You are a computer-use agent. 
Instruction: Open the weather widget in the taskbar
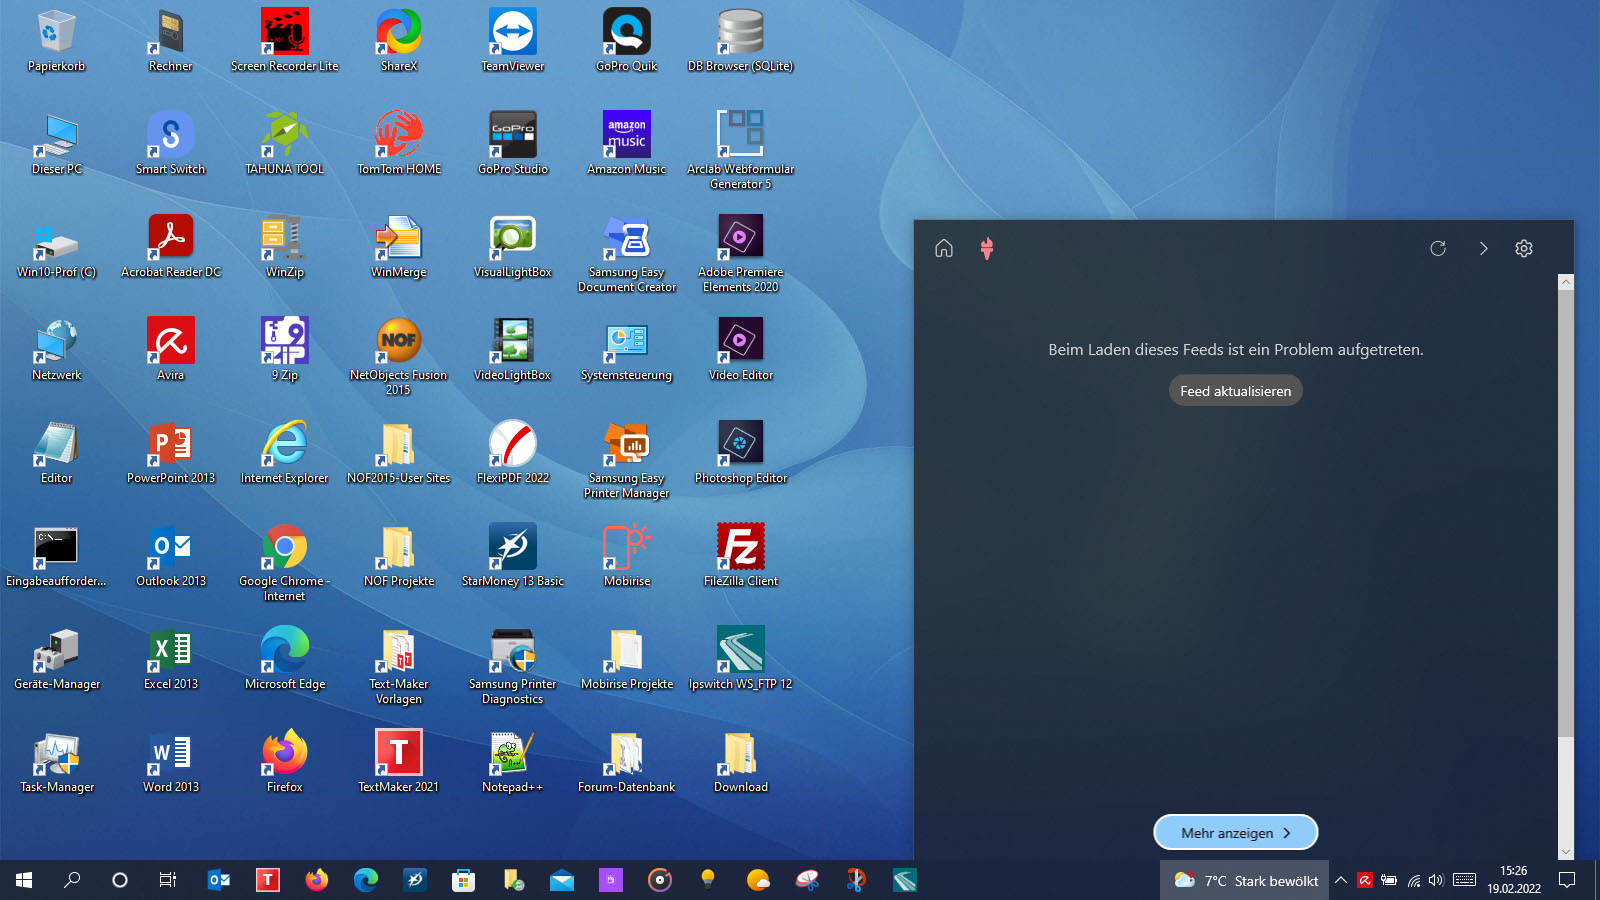pos(1246,880)
